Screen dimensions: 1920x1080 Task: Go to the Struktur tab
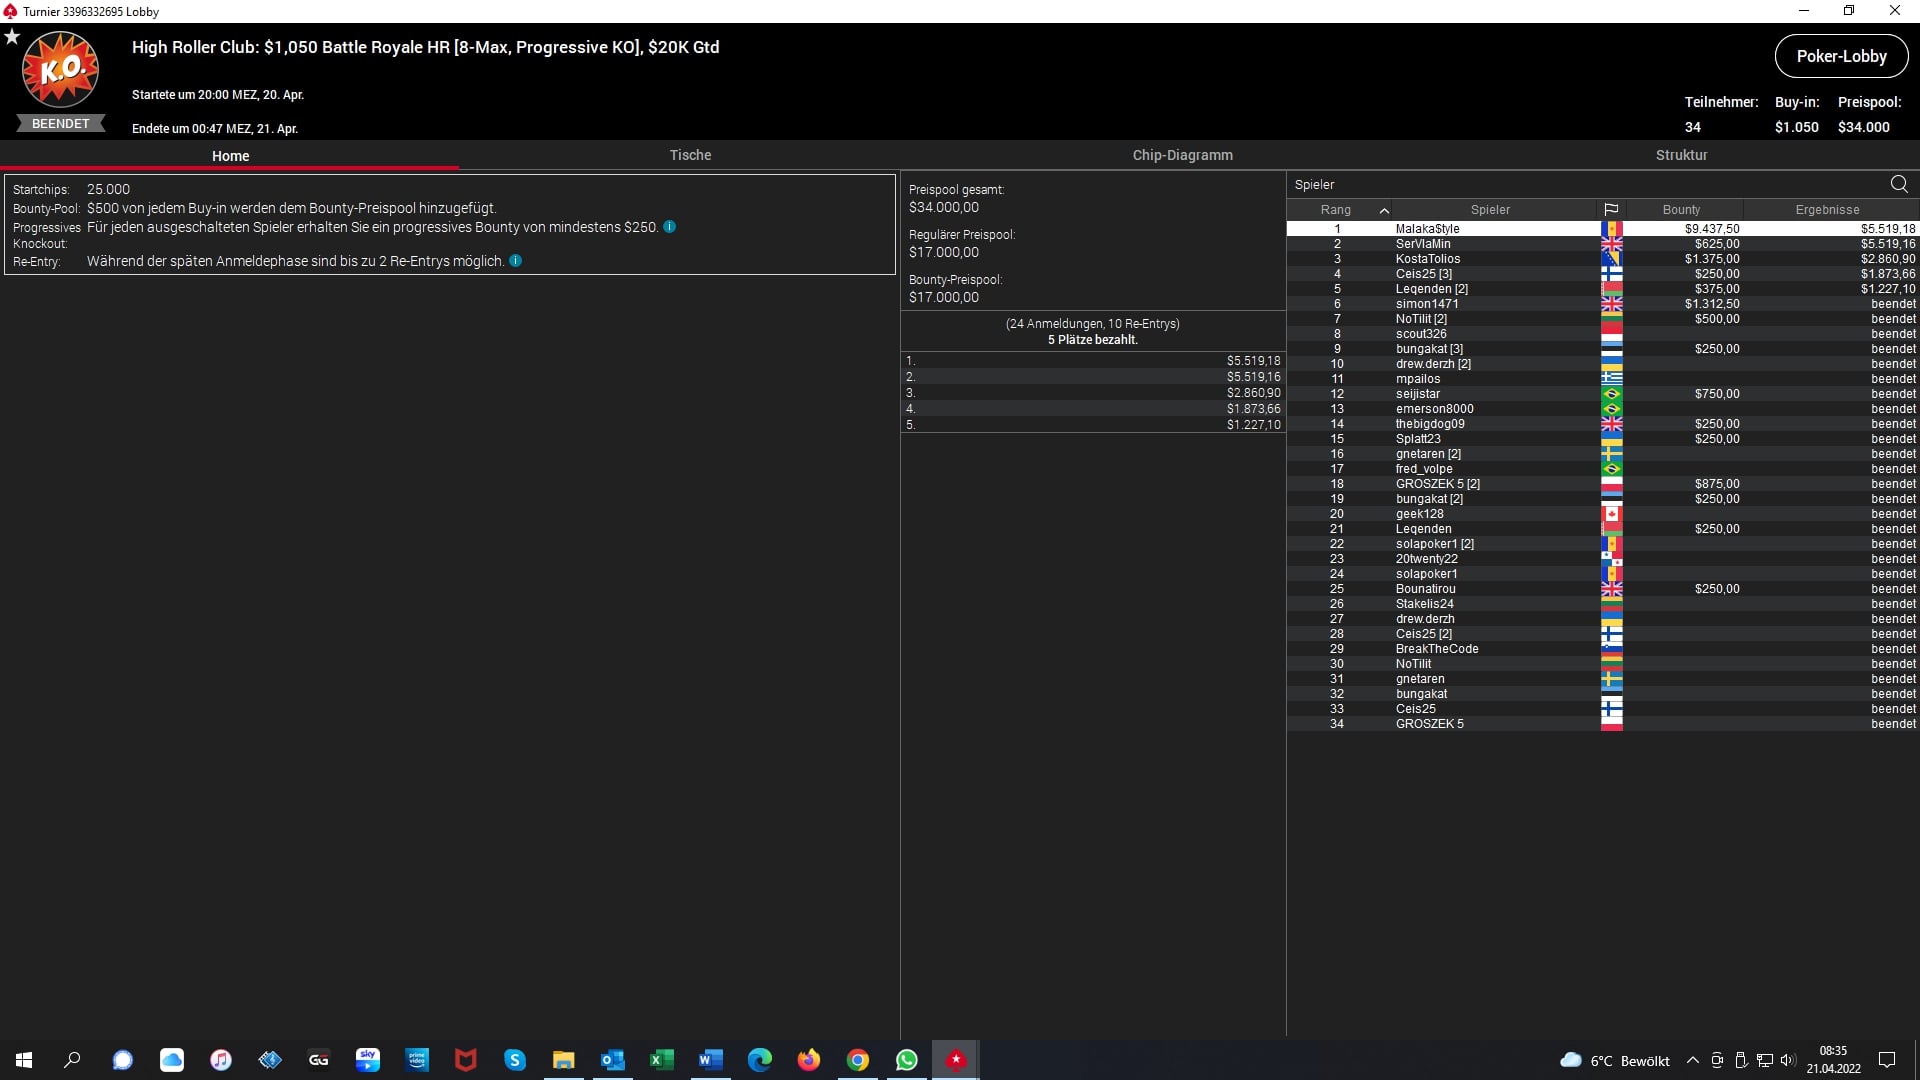click(1681, 155)
